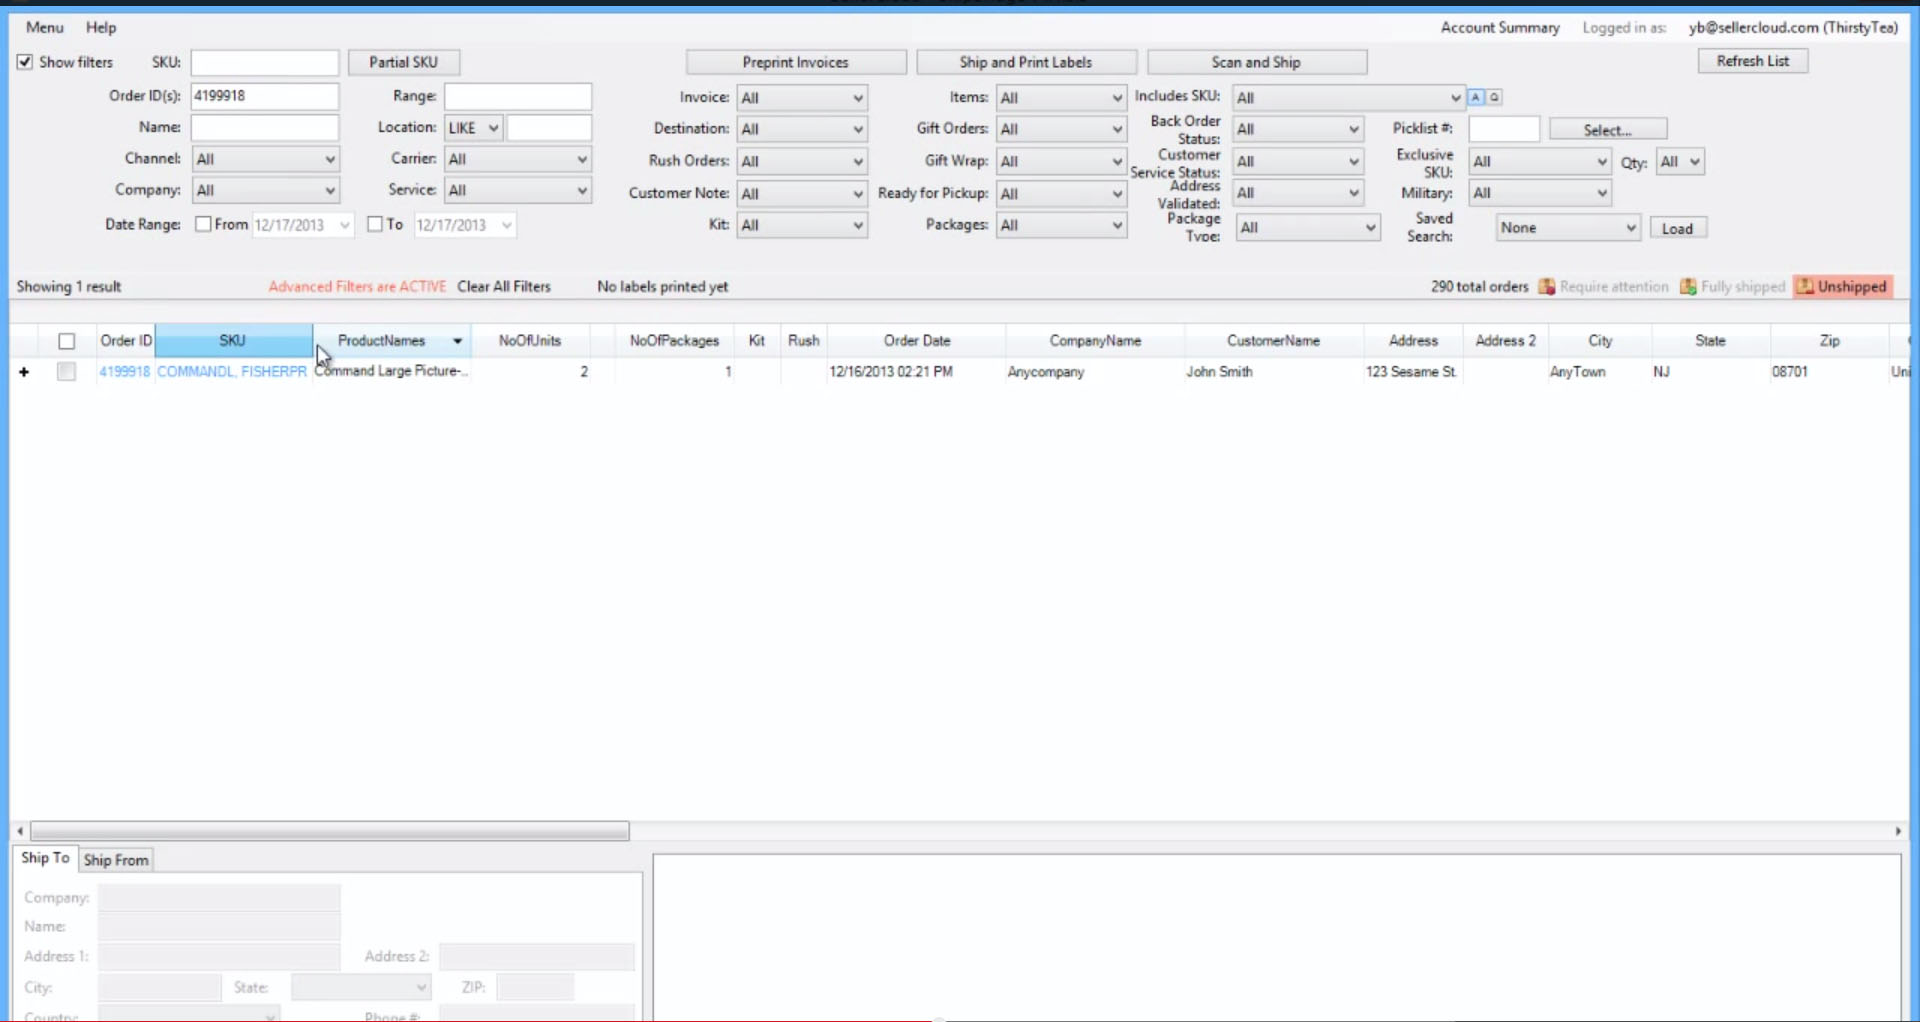Click the Name filter input field
The height and width of the screenshot is (1022, 1920).
coord(265,127)
